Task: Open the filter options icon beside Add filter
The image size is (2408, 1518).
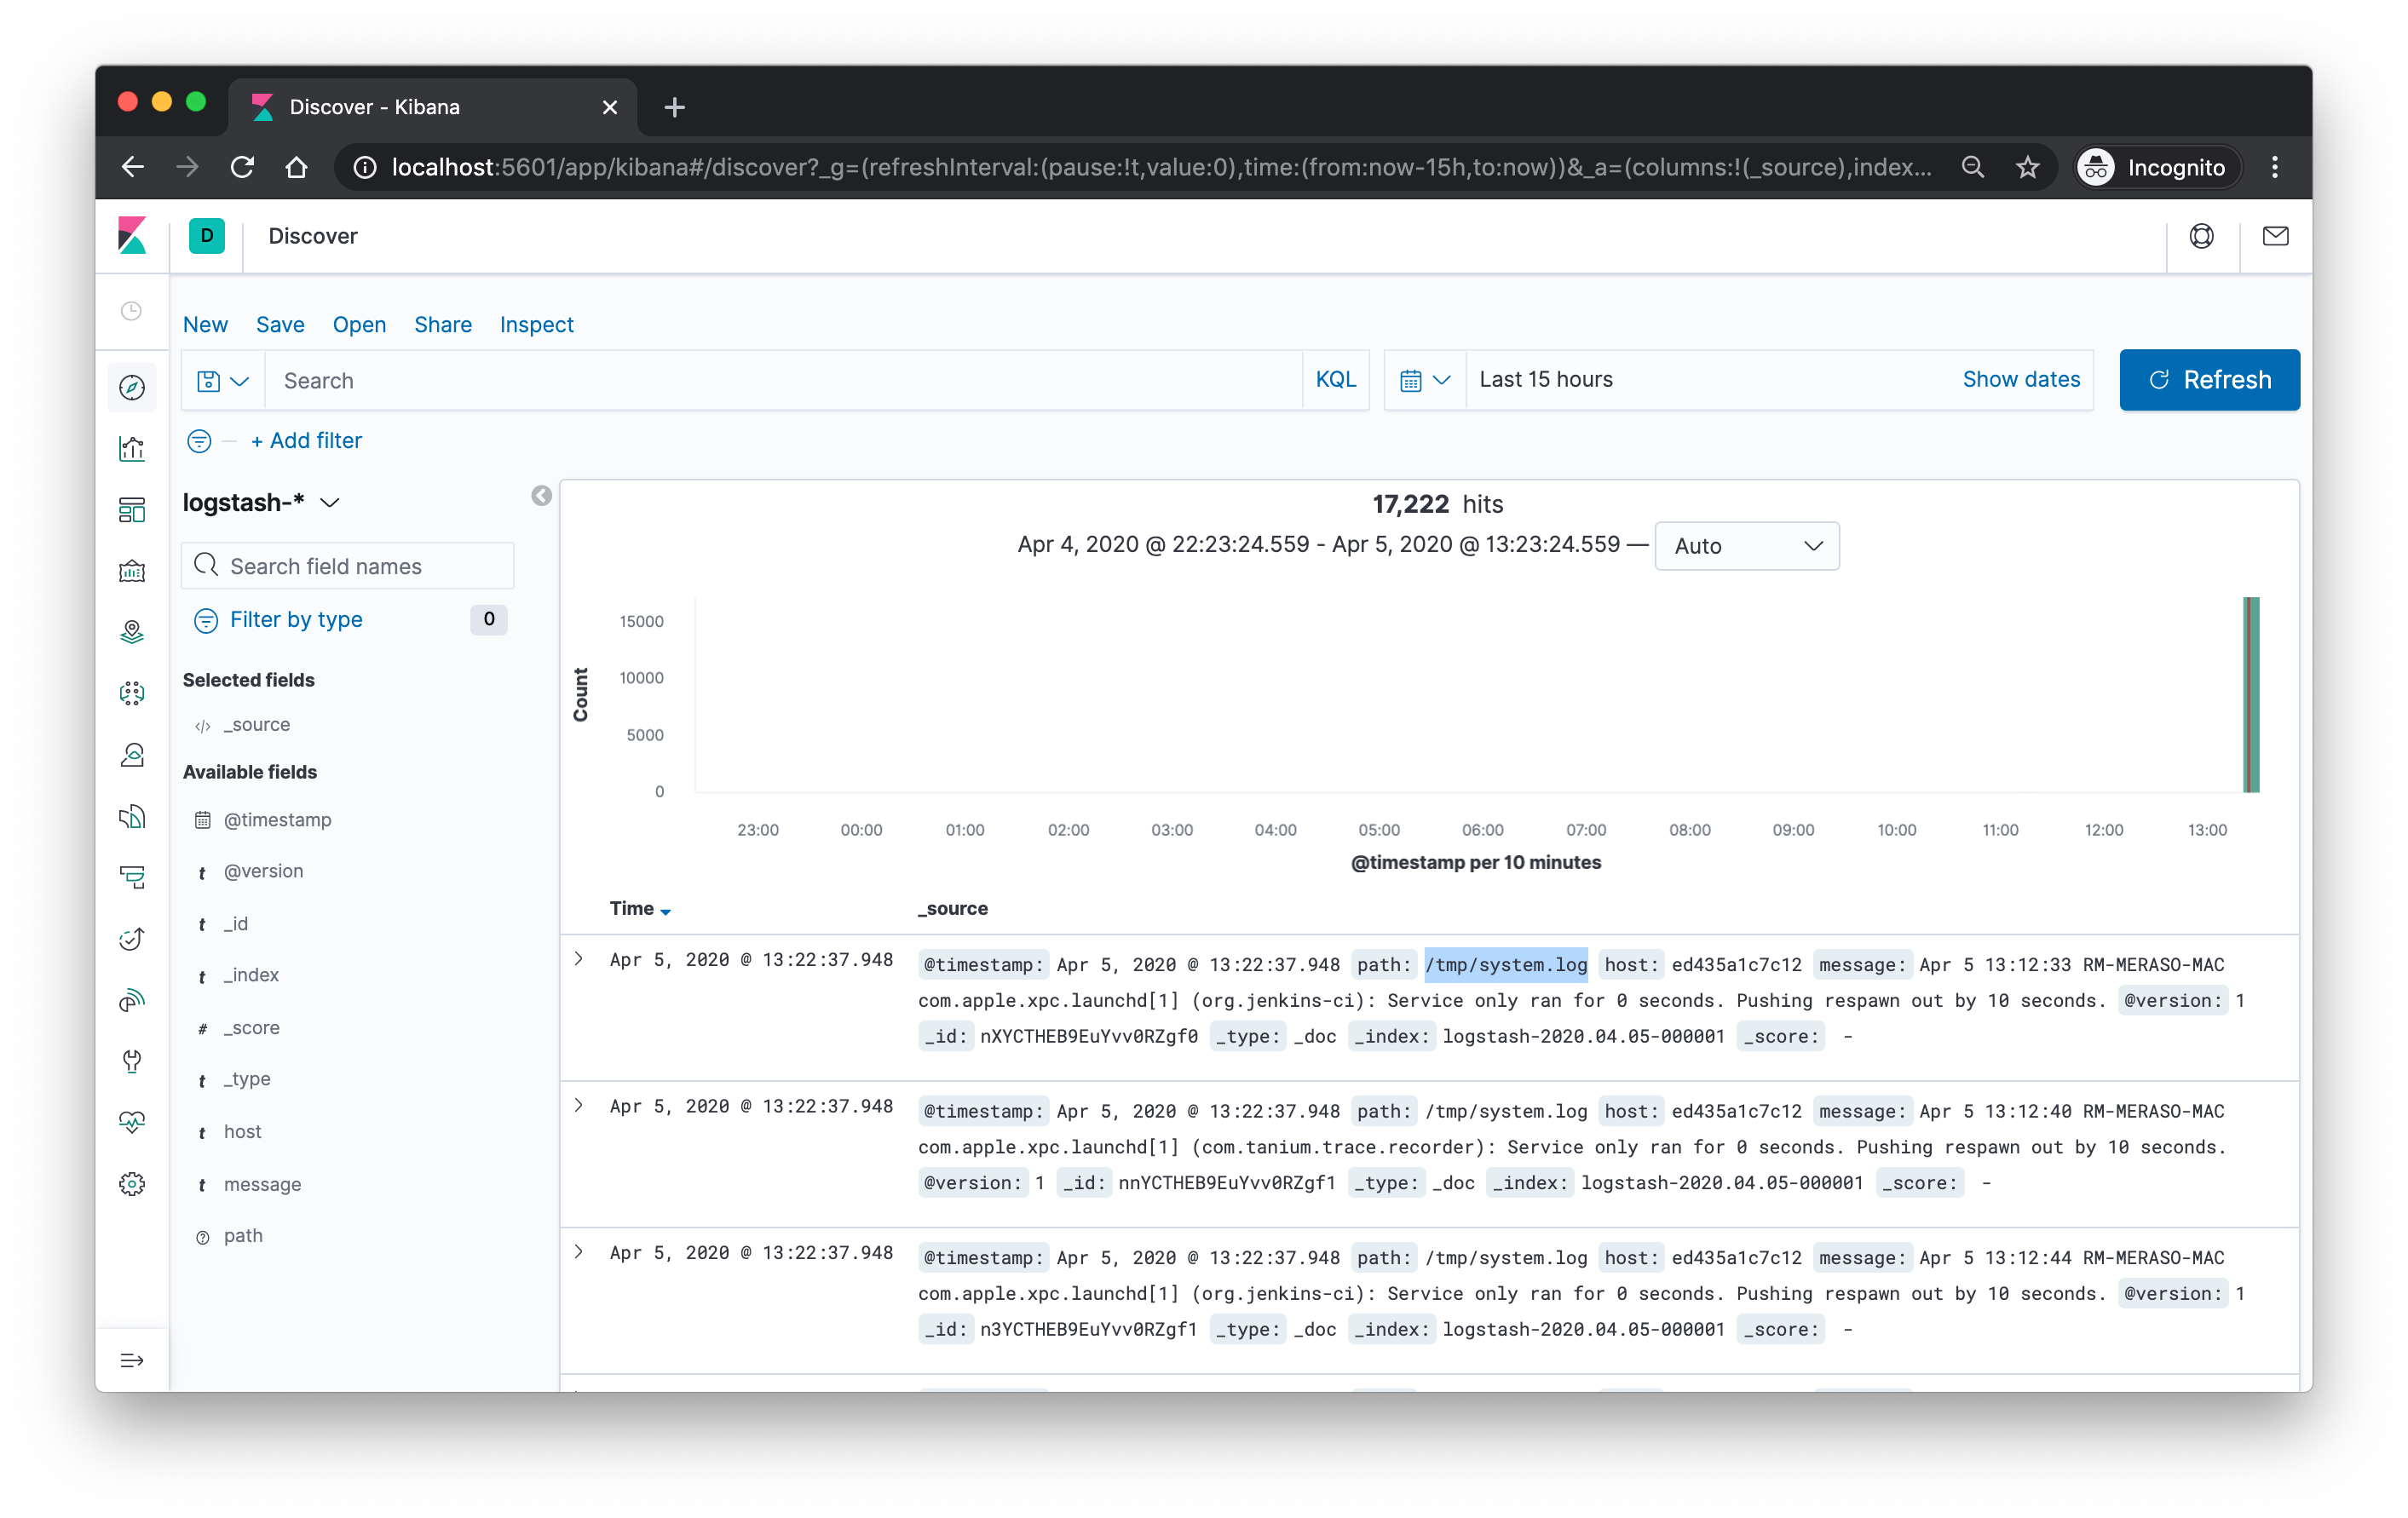Action: pyautogui.click(x=199, y=441)
